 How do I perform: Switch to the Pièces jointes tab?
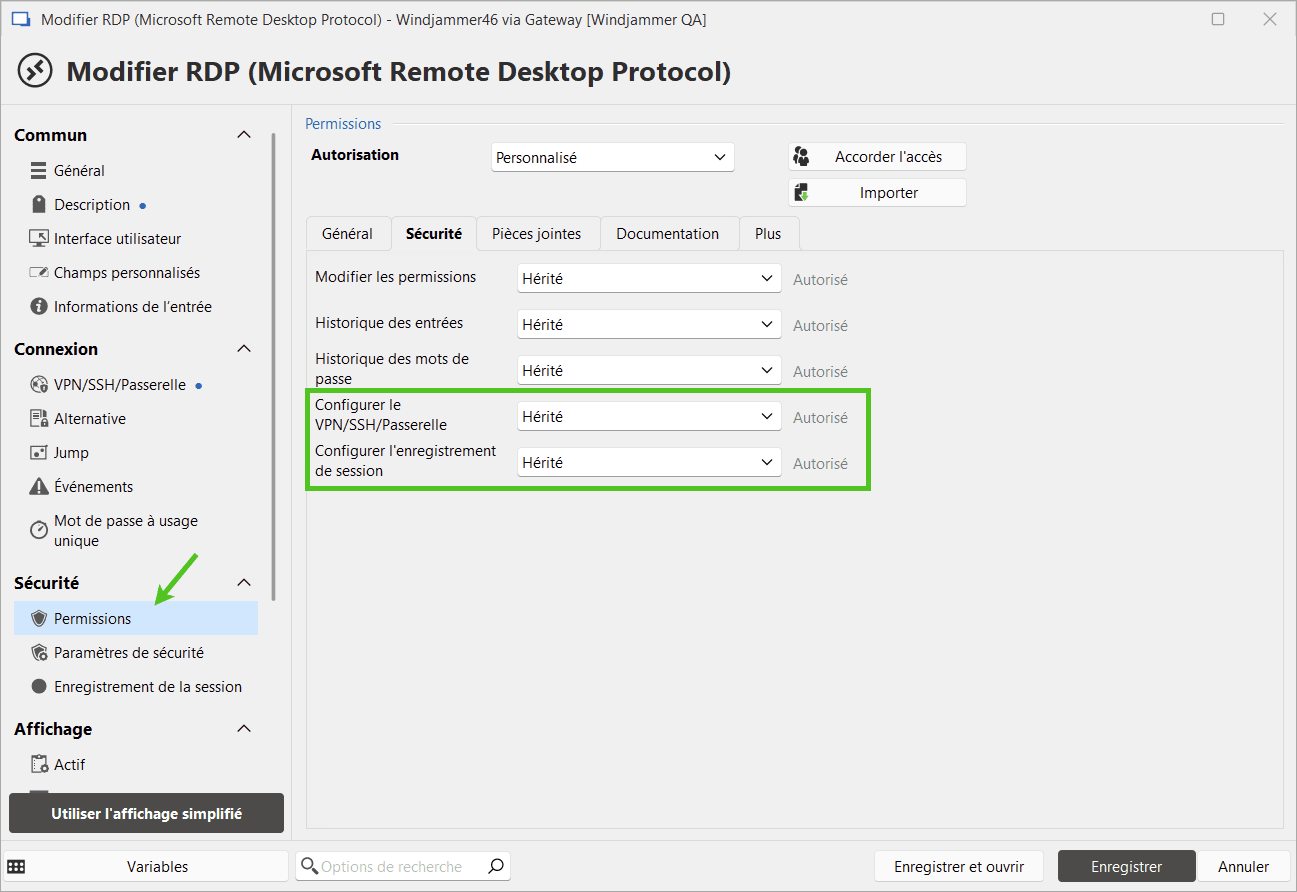point(536,234)
